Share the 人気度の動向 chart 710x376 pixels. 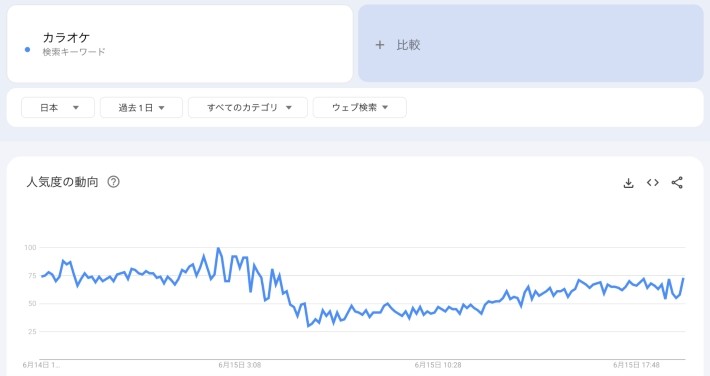point(677,183)
